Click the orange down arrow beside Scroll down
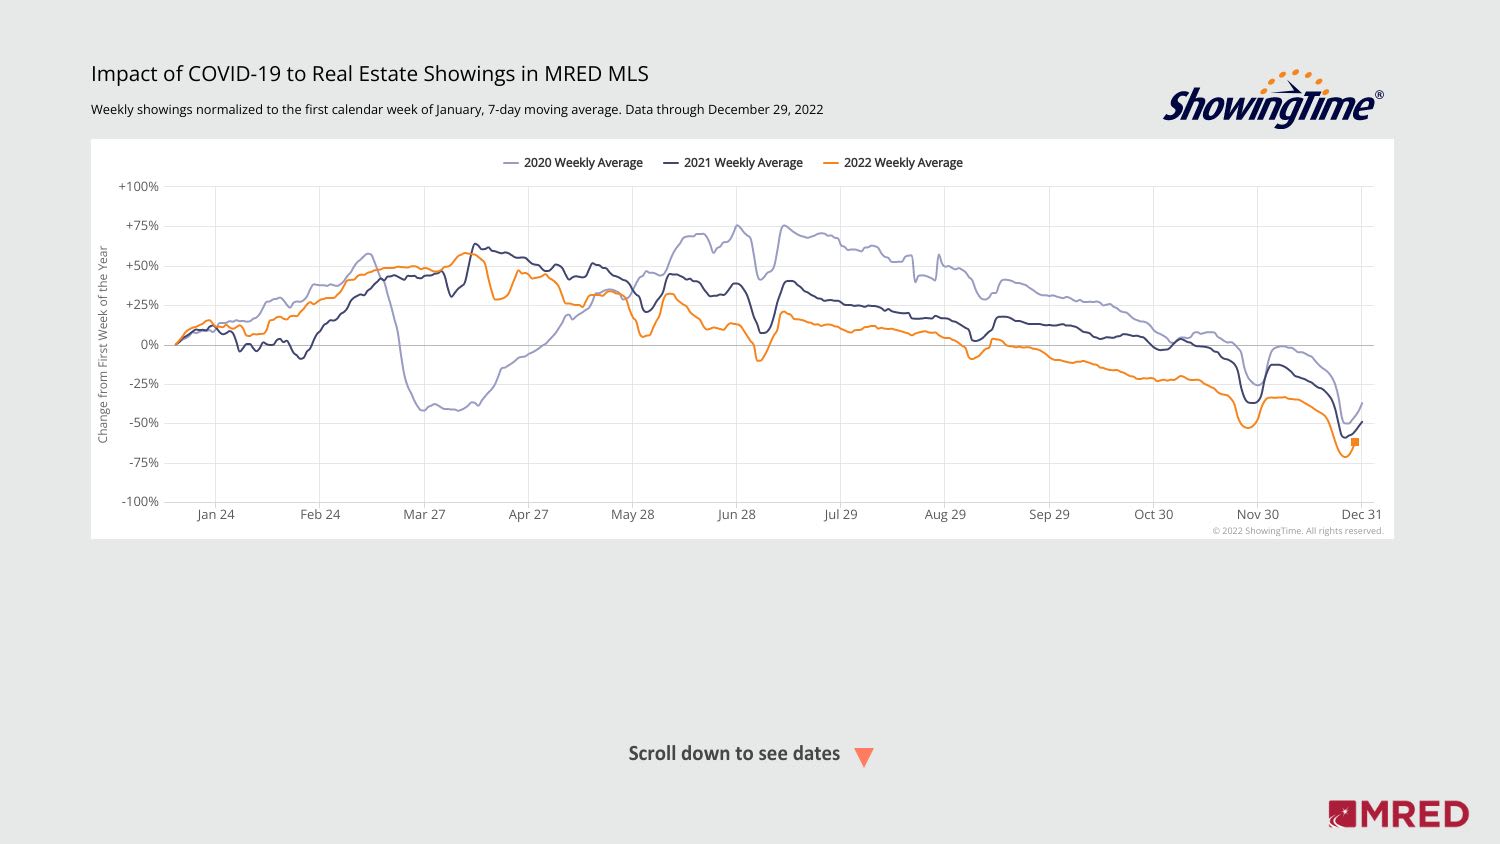 pyautogui.click(x=864, y=757)
